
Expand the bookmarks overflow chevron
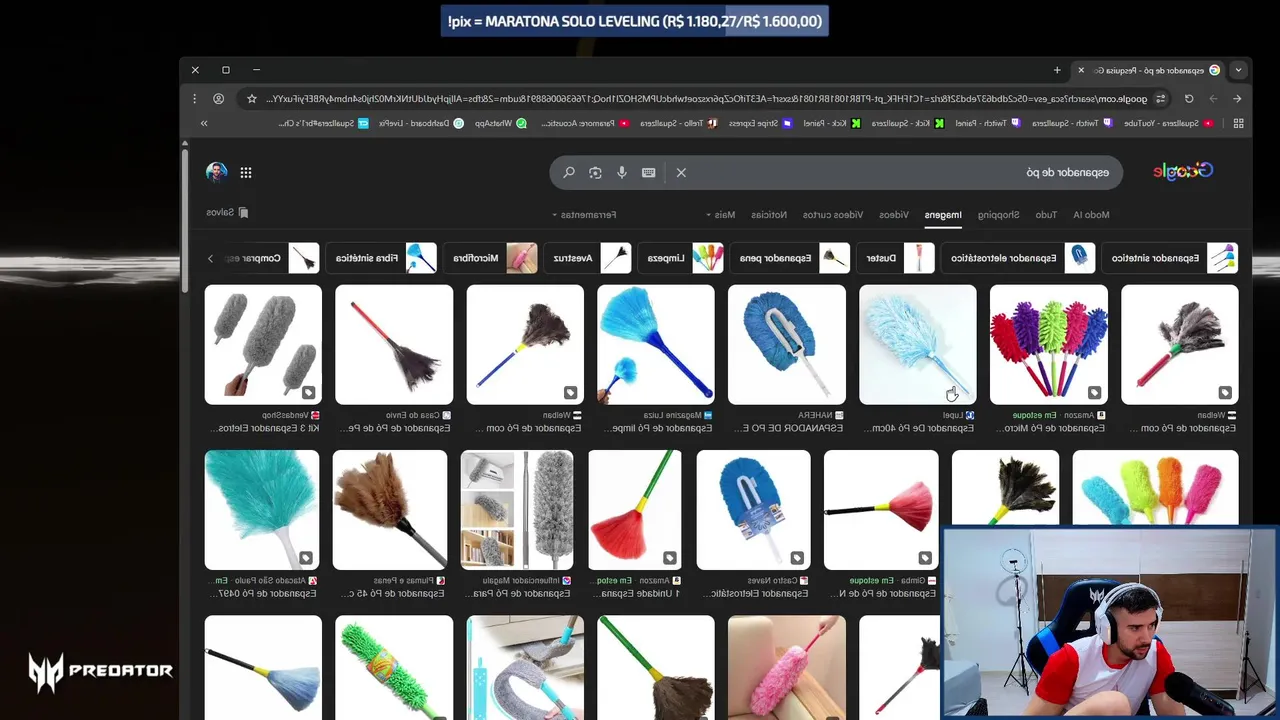pos(204,123)
